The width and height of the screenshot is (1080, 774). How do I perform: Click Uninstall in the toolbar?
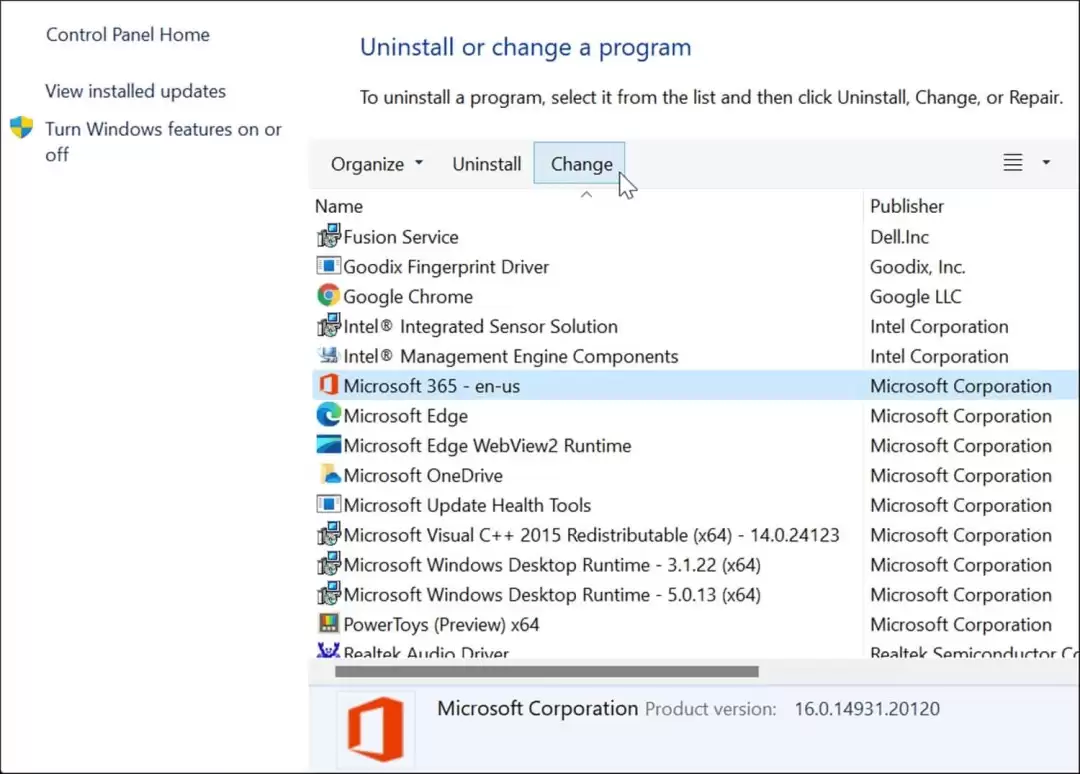486,164
